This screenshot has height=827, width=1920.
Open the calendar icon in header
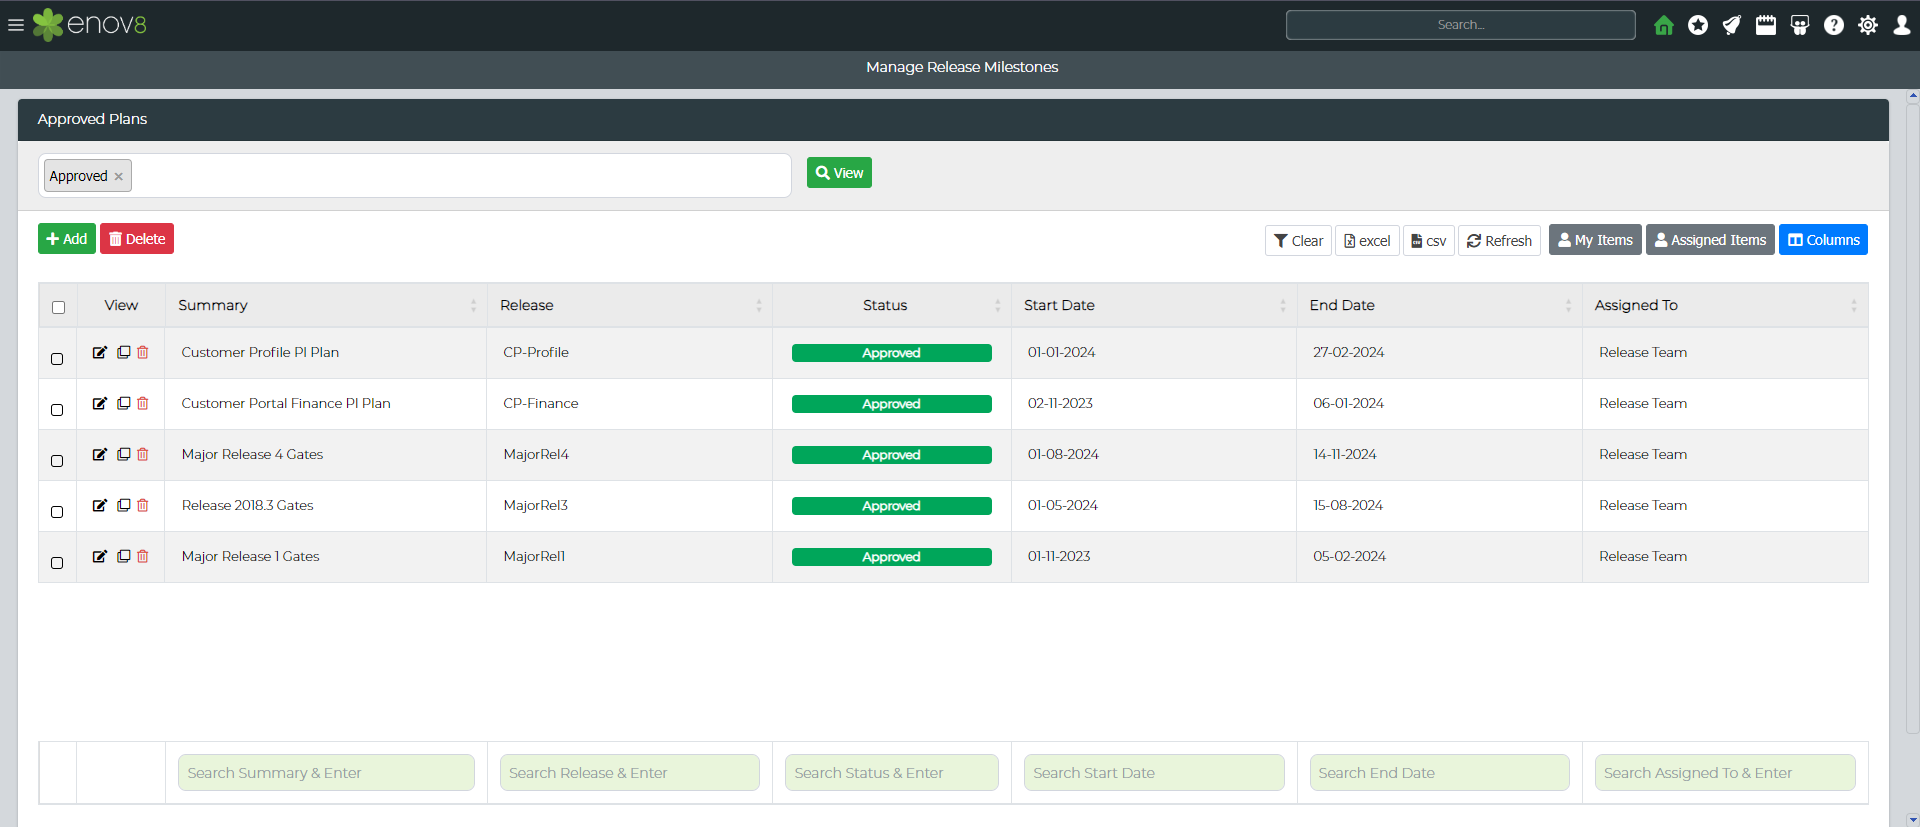click(x=1766, y=25)
